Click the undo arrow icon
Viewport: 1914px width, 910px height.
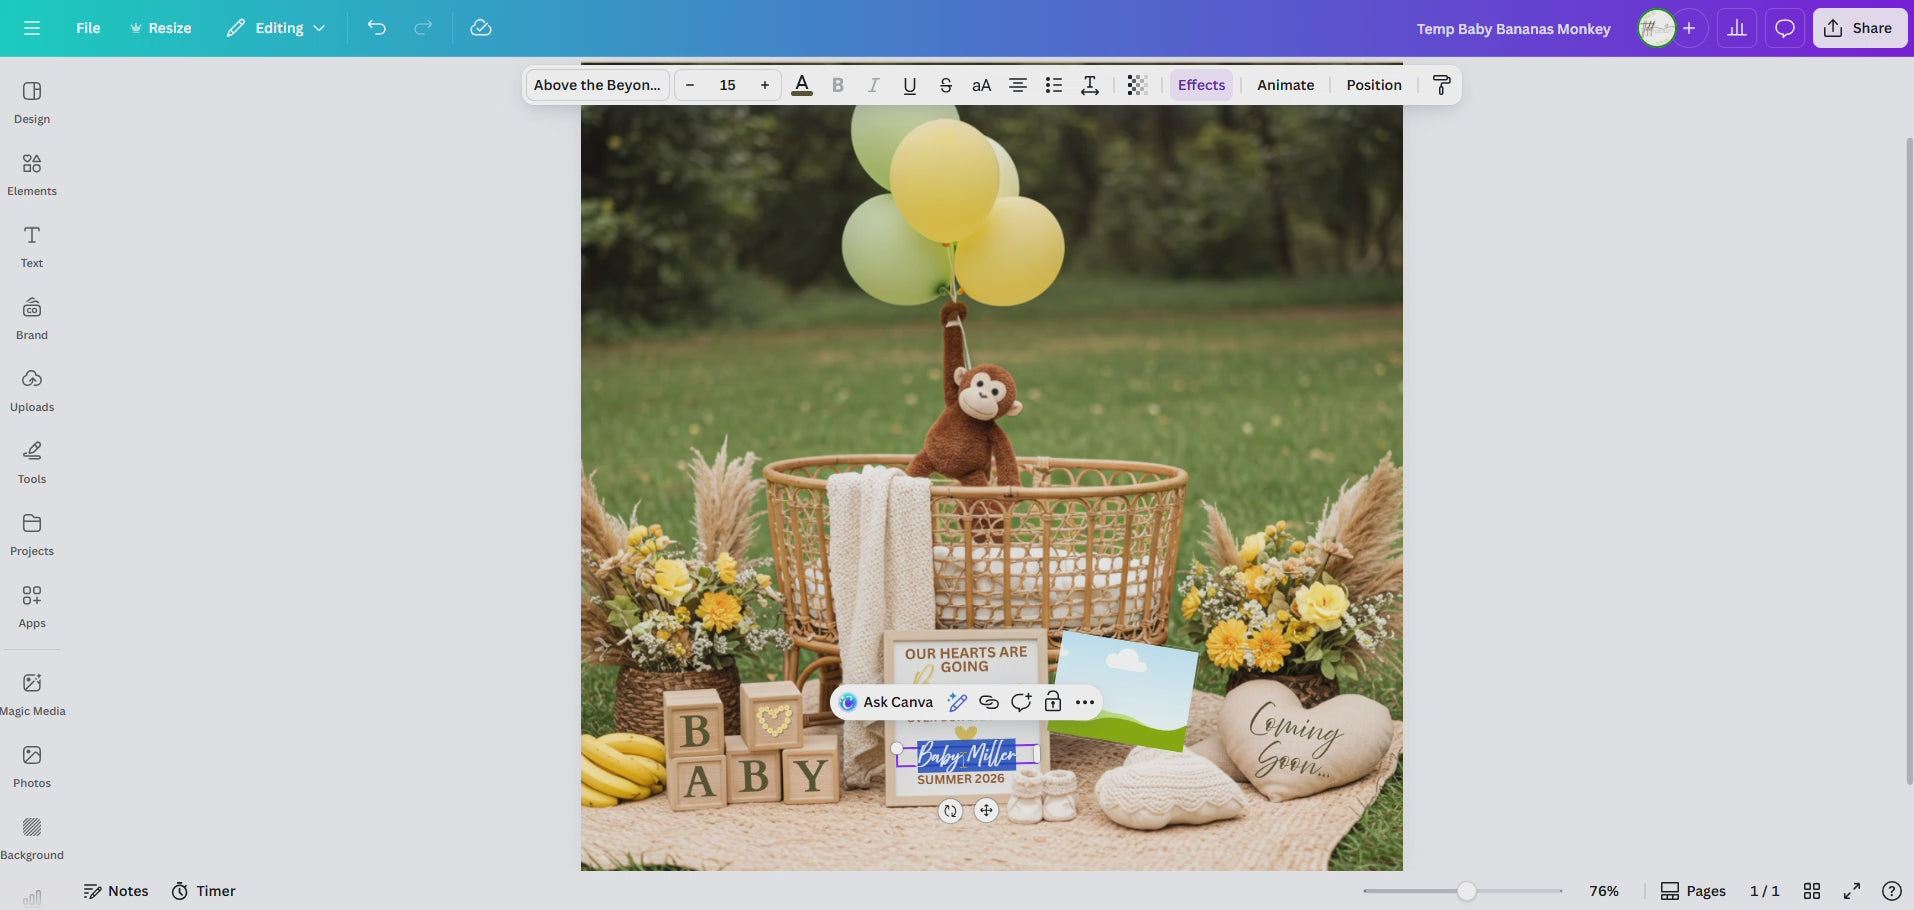(377, 28)
